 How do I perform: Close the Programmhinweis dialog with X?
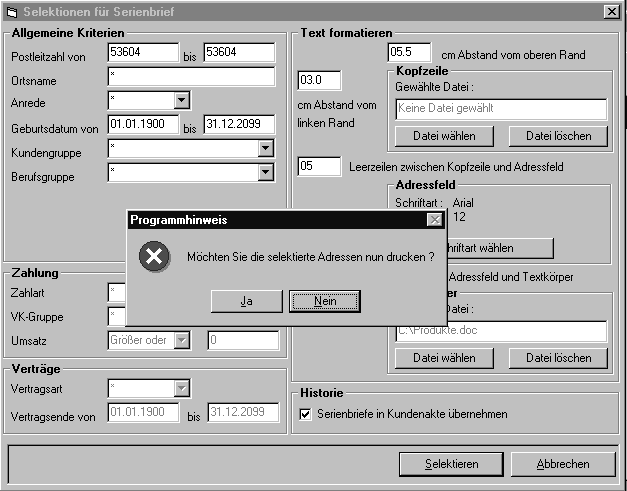434,219
